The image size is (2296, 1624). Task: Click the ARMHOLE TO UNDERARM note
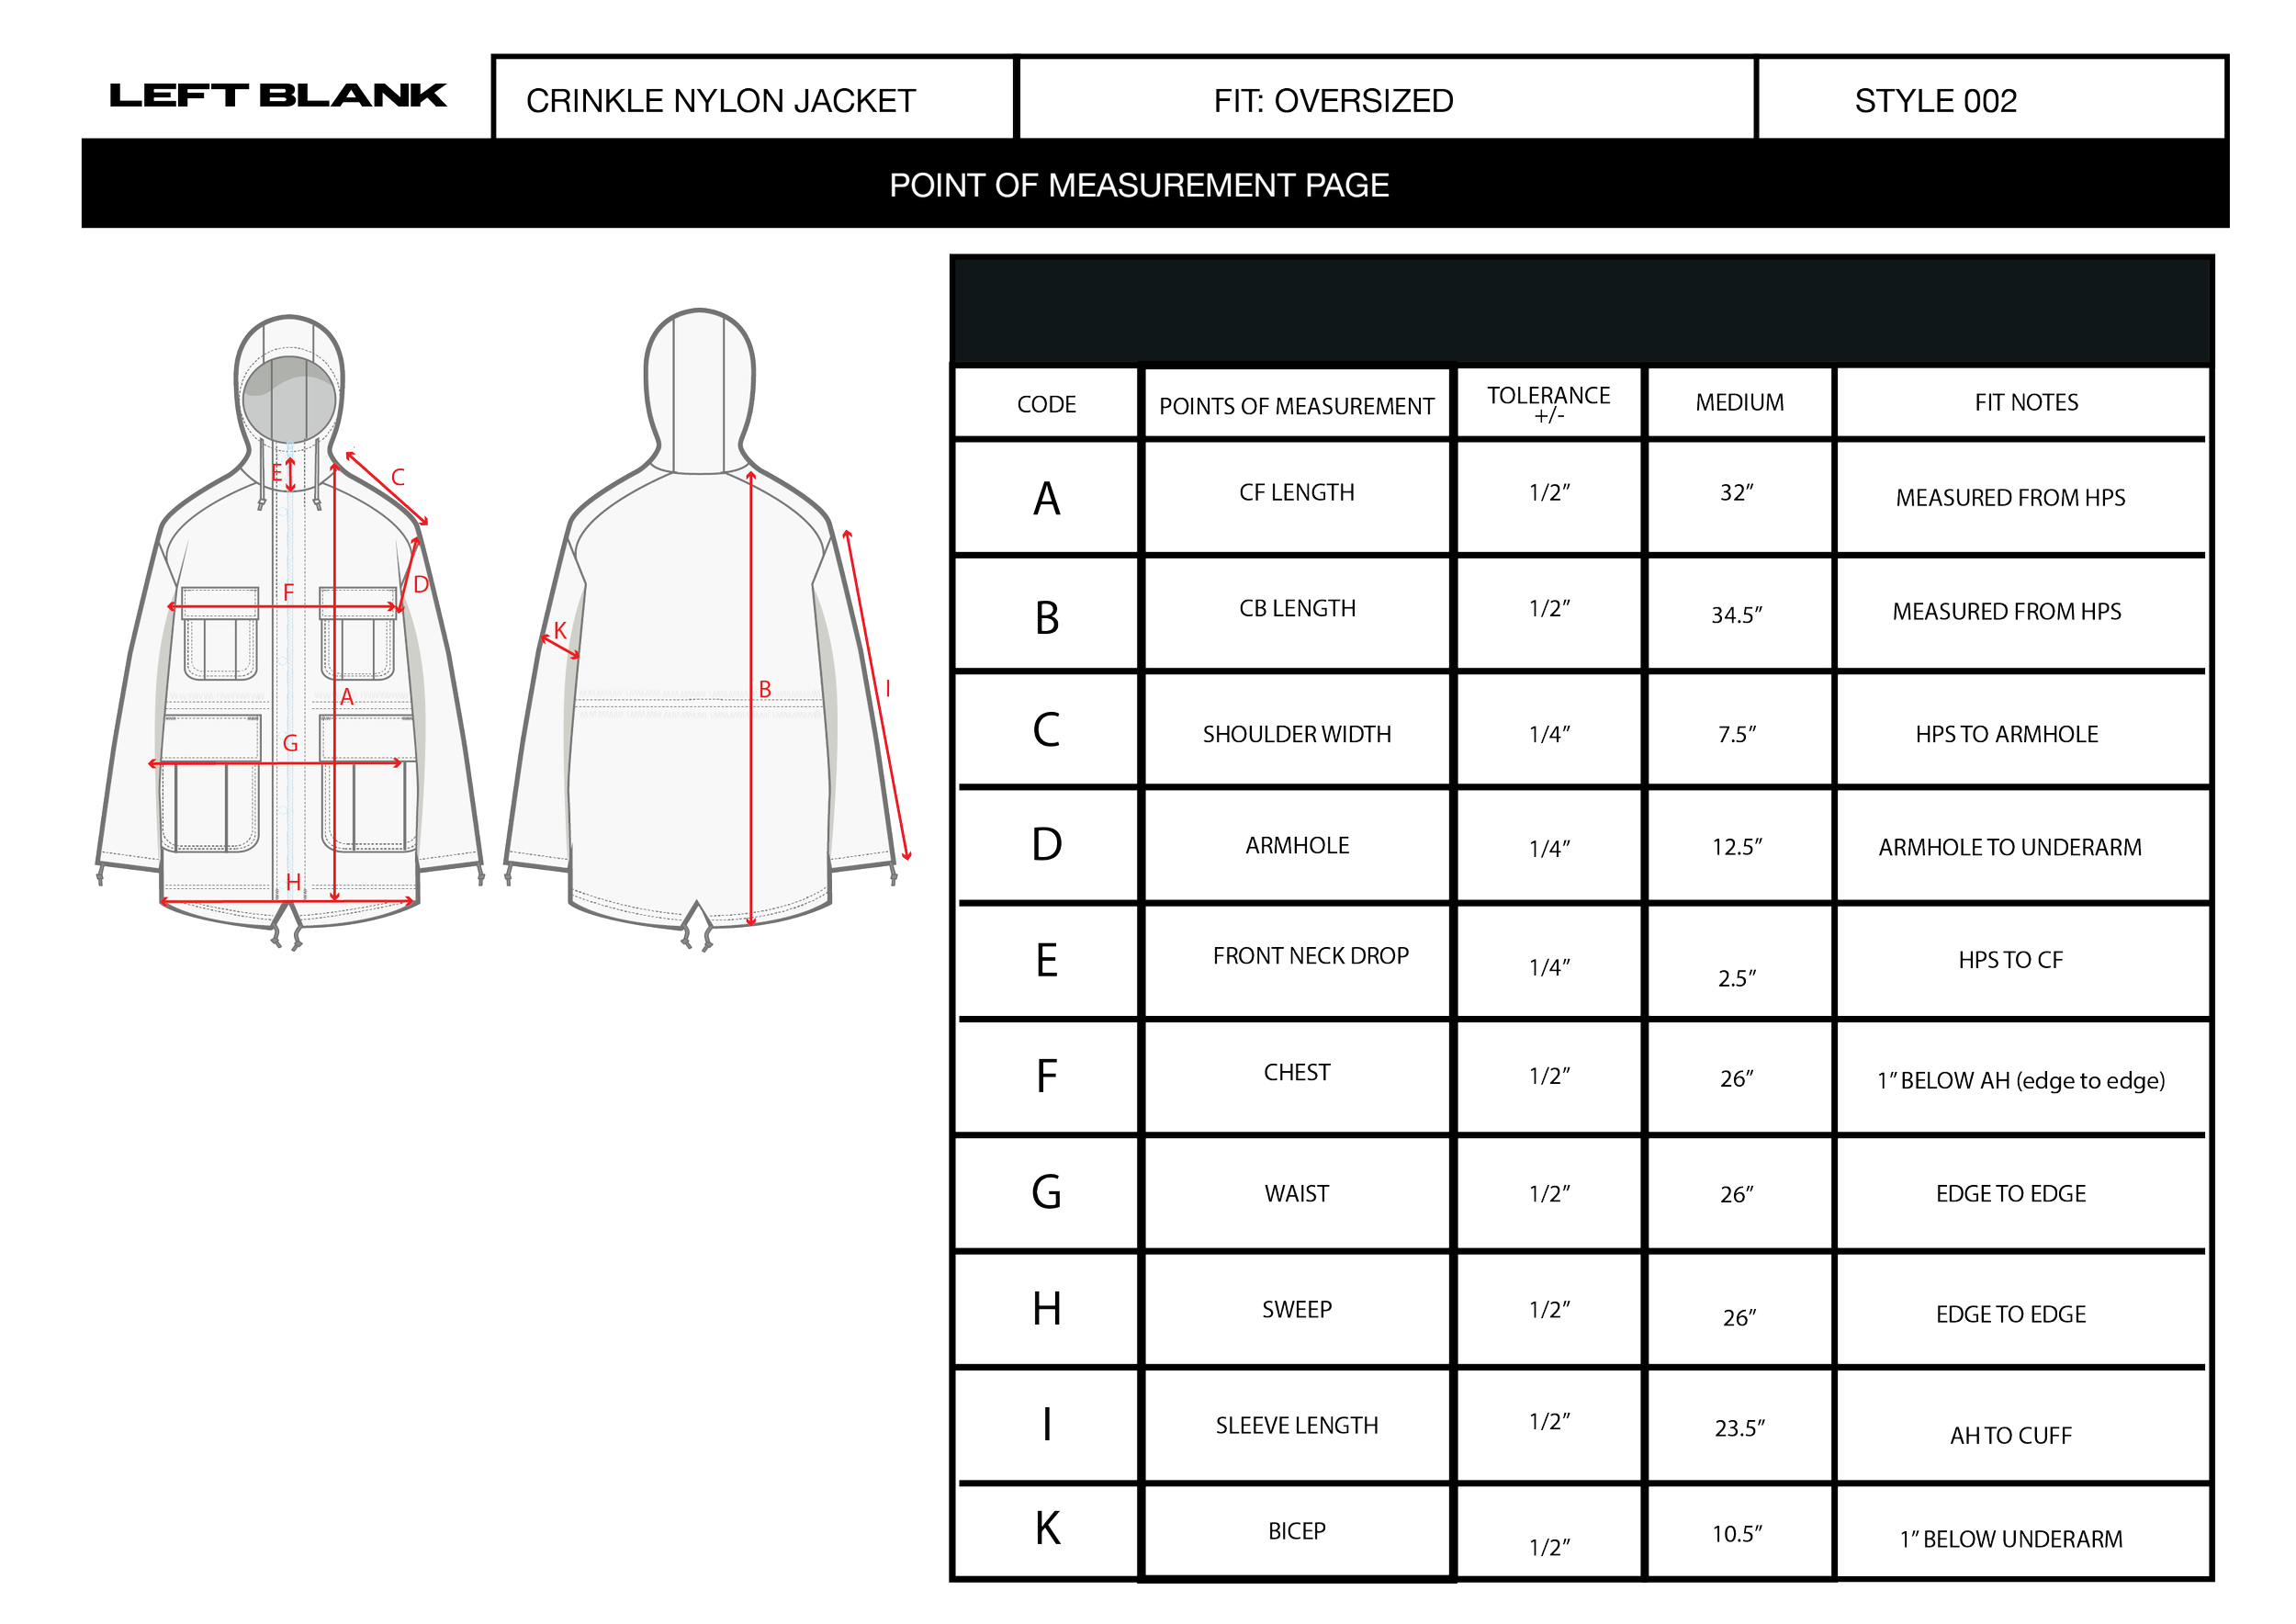click(x=2009, y=847)
